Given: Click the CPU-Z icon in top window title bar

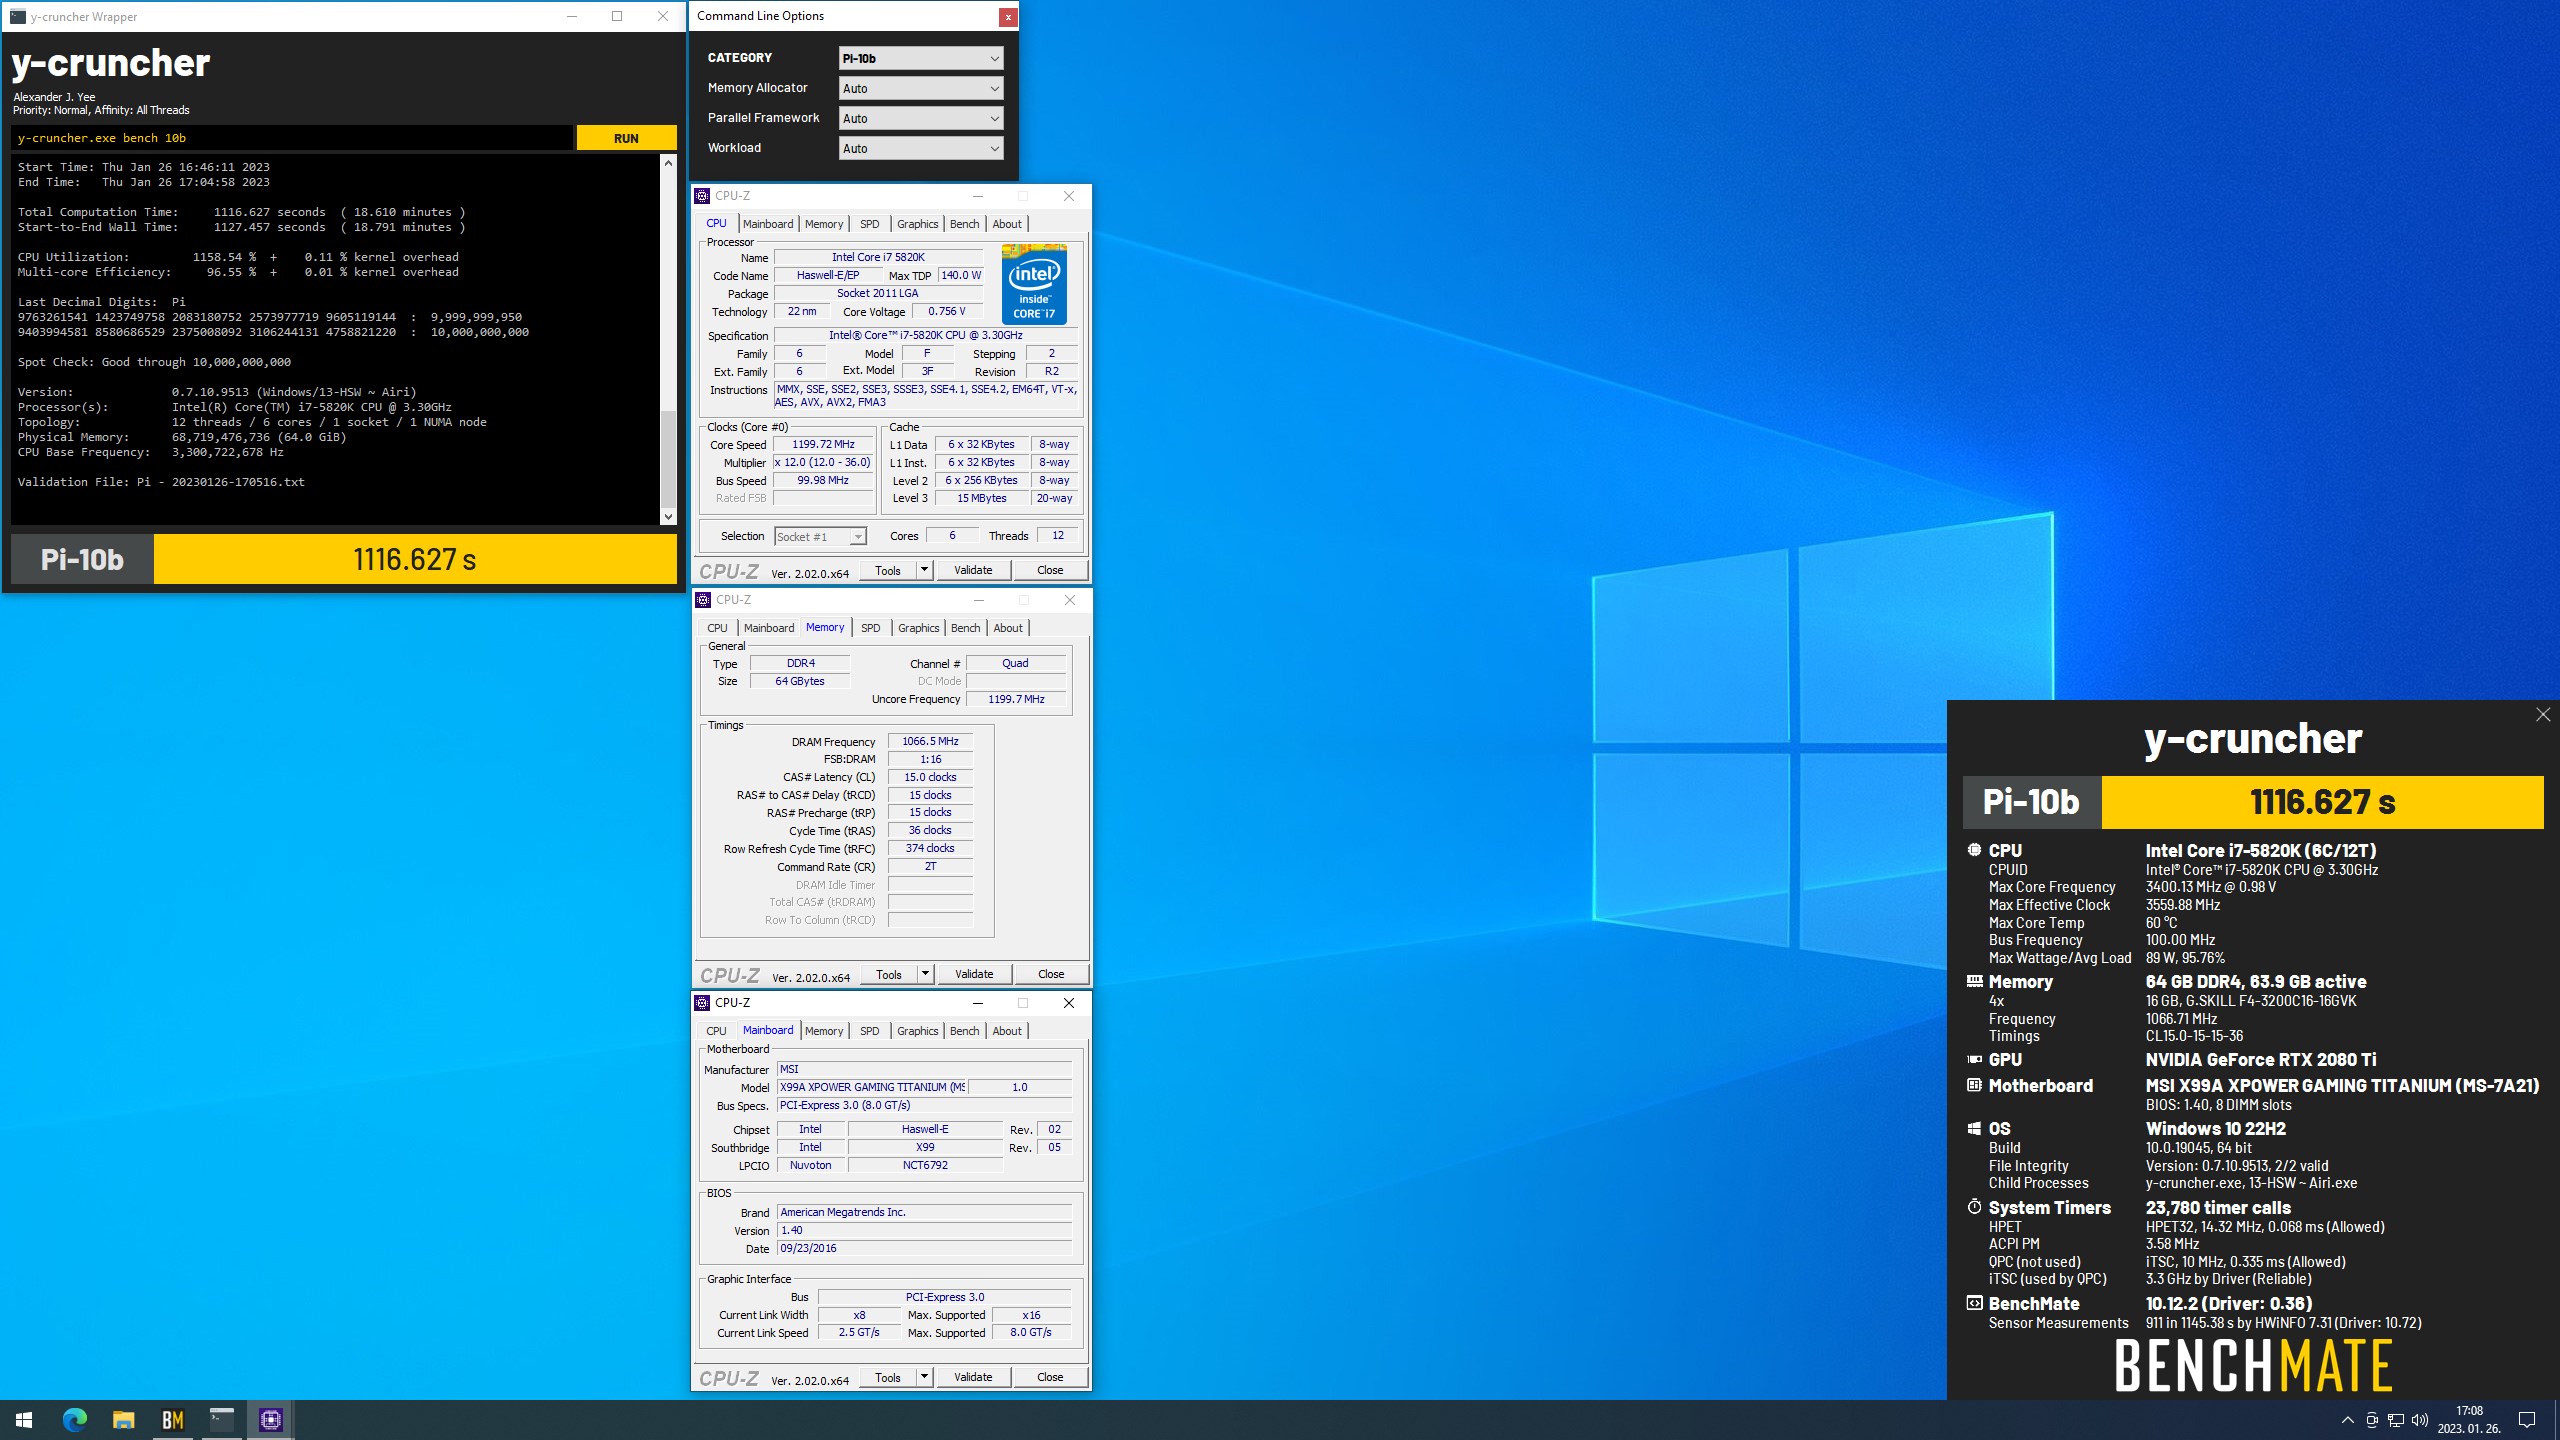Looking at the screenshot, I should pyautogui.click(x=703, y=196).
